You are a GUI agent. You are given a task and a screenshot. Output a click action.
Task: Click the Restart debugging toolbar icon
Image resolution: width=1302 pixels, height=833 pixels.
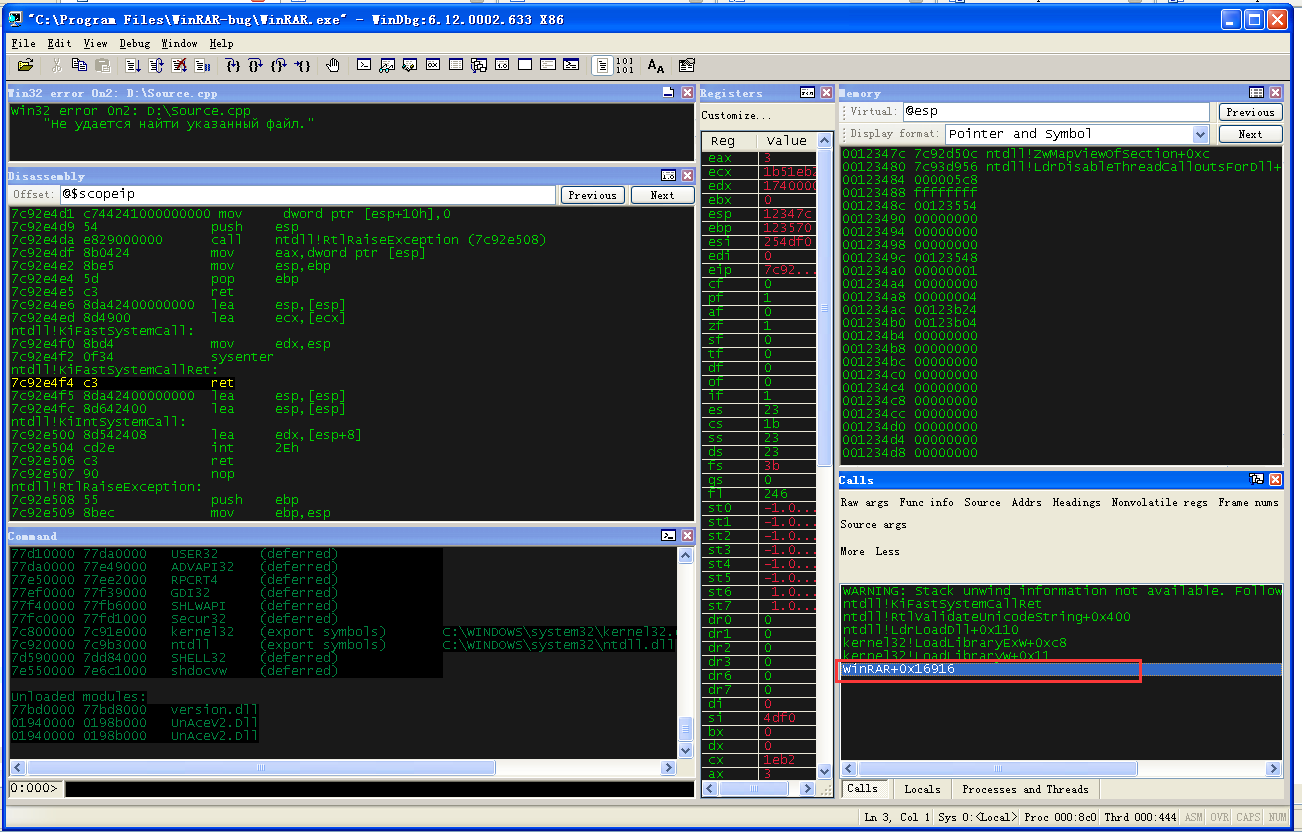click(x=155, y=65)
